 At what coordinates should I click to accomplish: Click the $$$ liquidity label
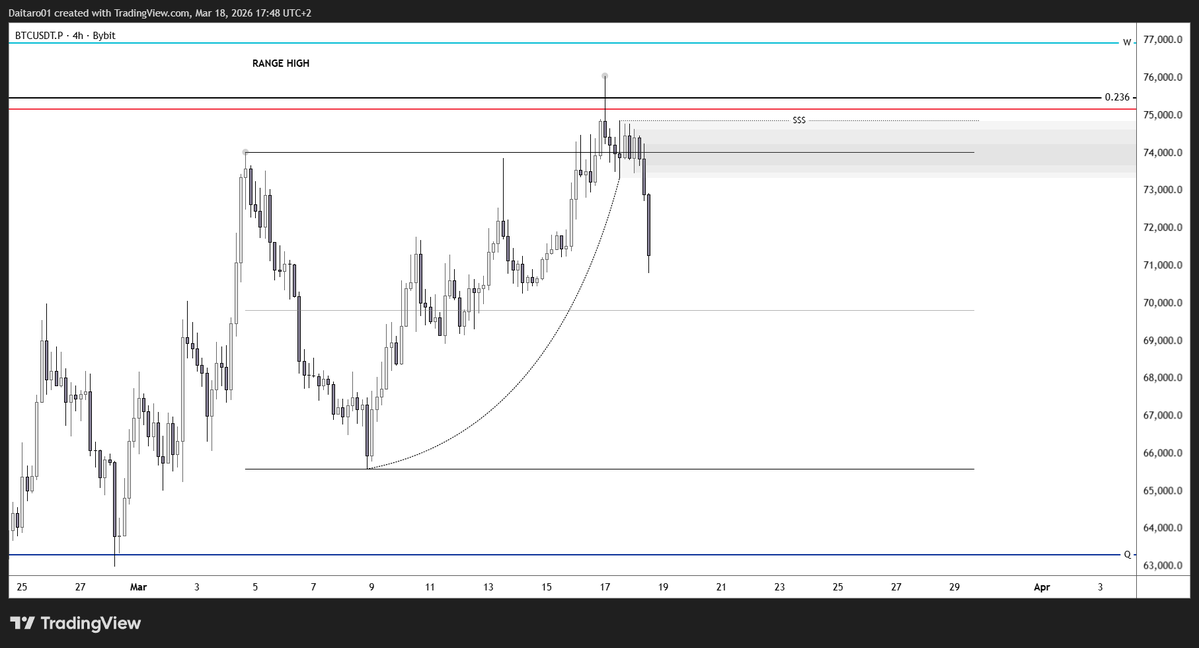(798, 120)
